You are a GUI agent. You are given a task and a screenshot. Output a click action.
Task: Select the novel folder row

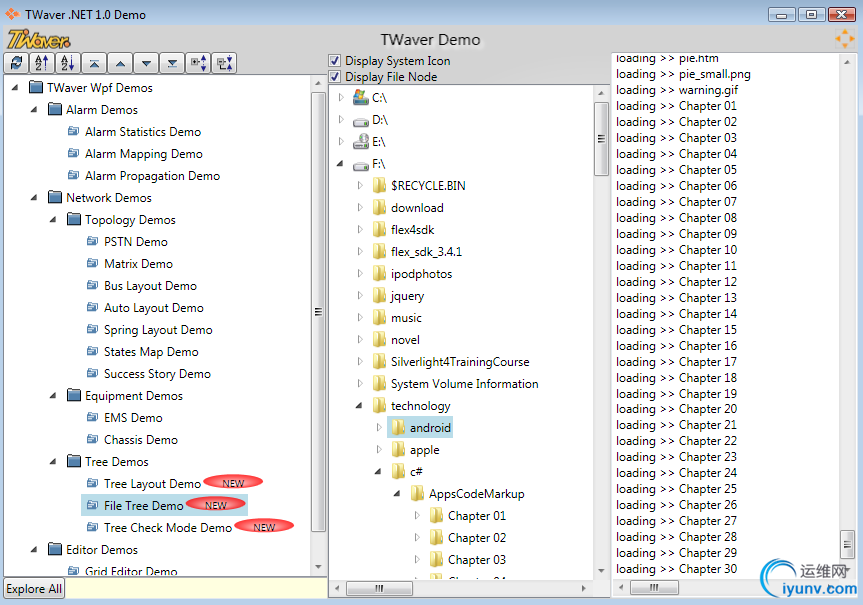tap(405, 340)
